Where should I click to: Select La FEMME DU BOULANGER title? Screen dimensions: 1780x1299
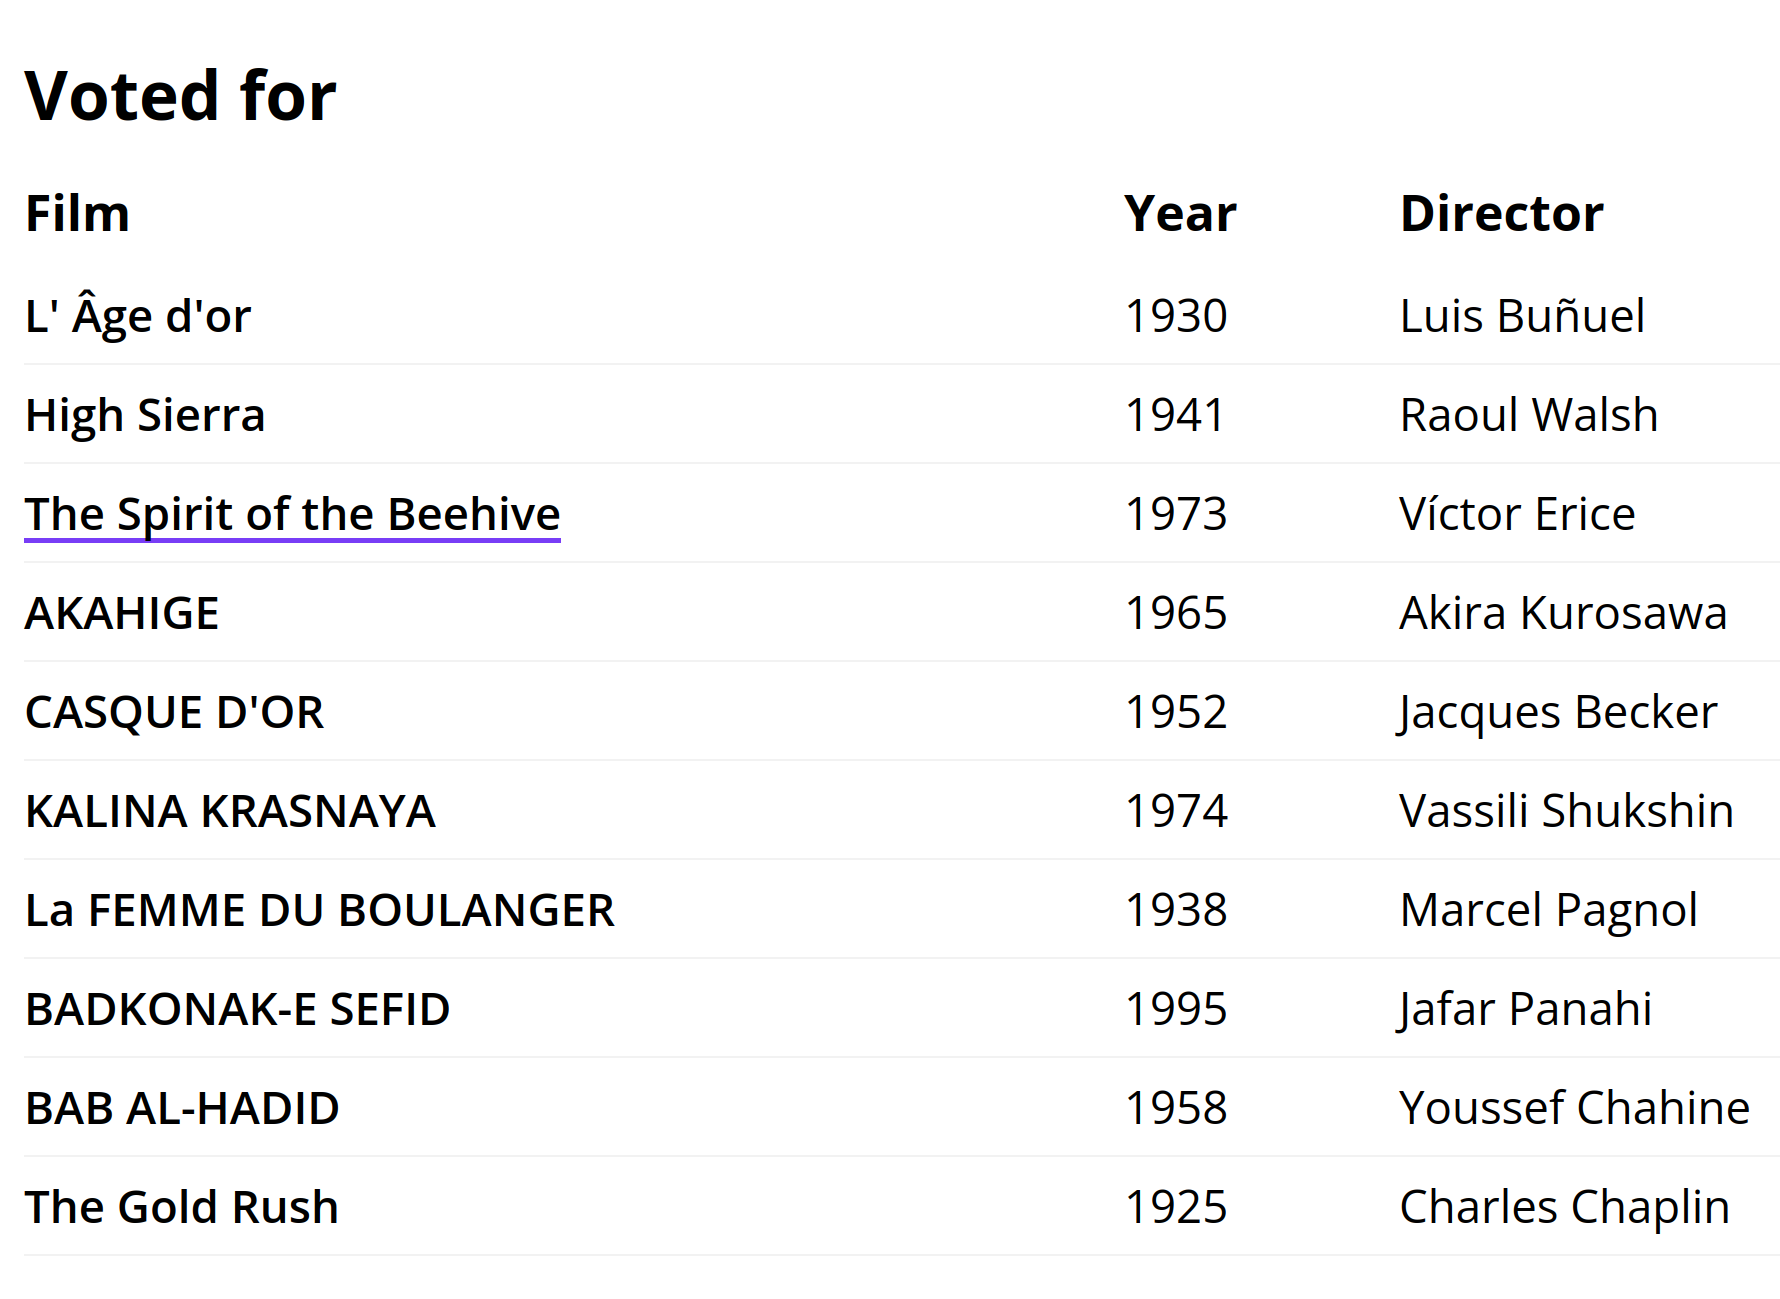320,910
